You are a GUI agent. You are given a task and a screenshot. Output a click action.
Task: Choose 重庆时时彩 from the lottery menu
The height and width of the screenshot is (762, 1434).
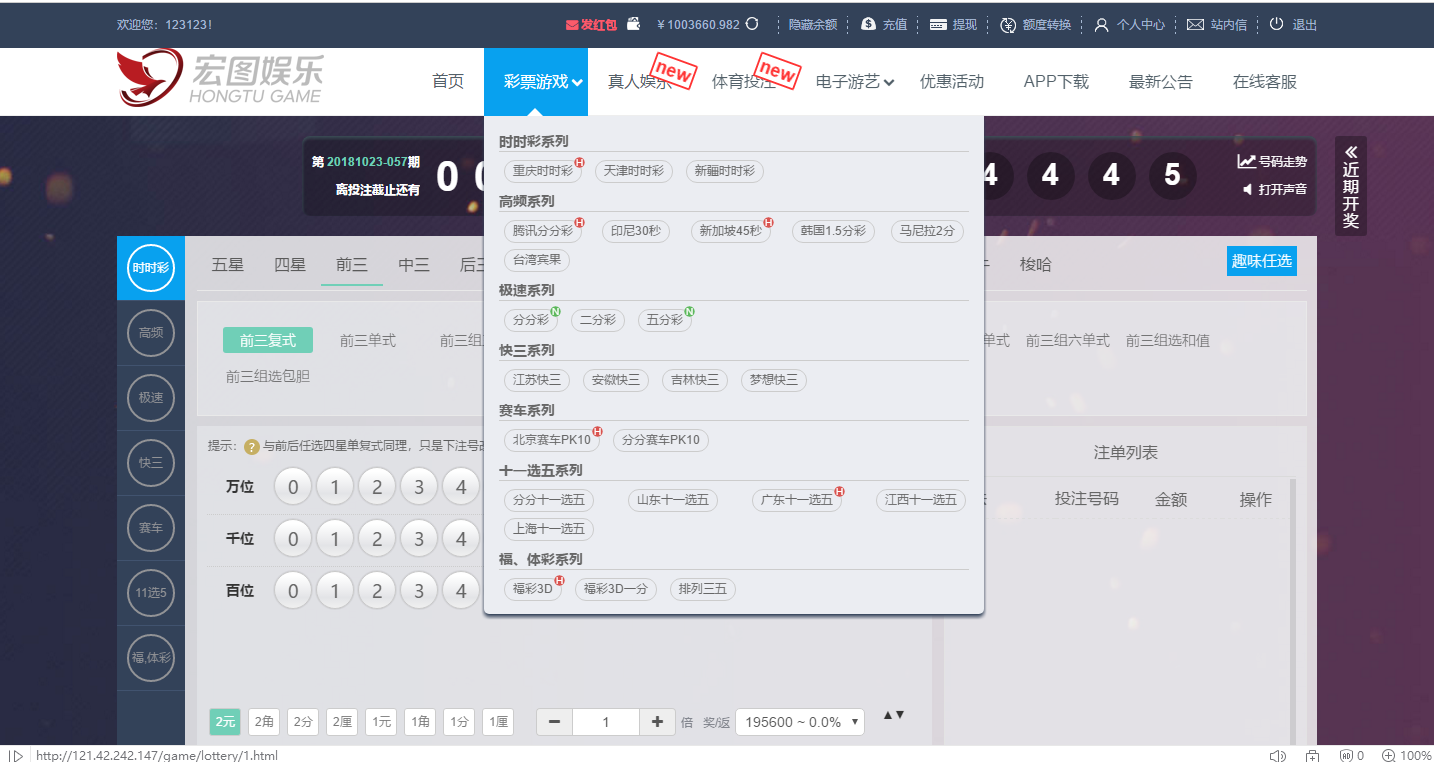(x=542, y=171)
